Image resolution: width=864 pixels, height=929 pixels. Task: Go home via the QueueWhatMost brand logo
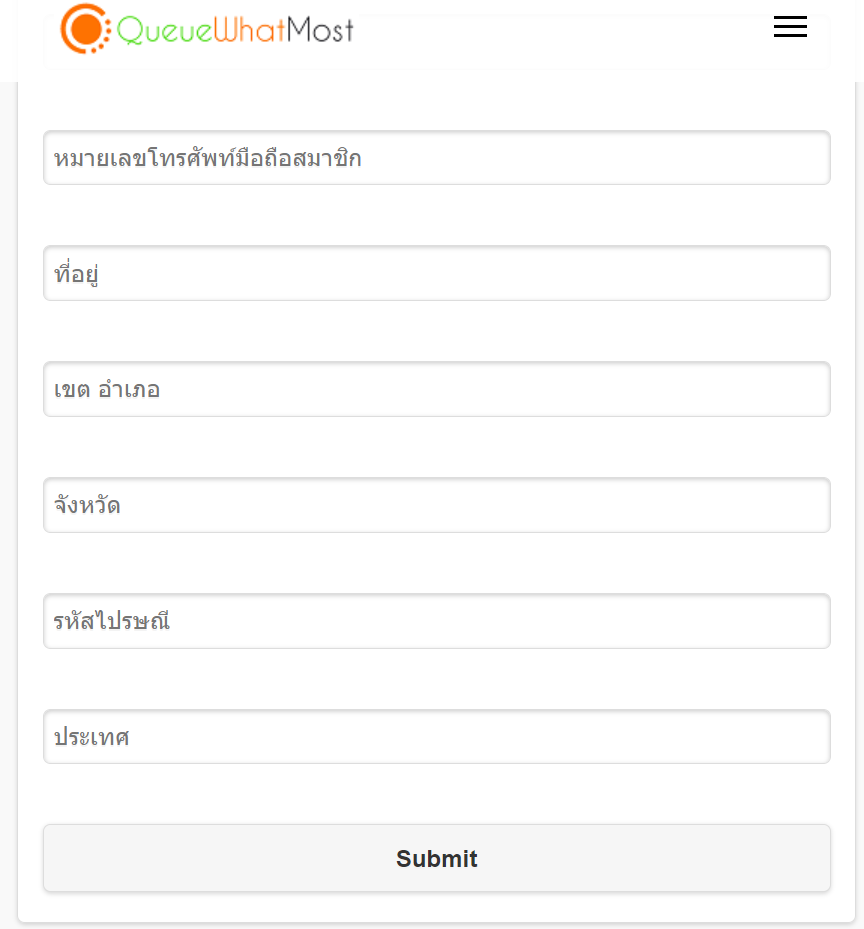pos(207,29)
